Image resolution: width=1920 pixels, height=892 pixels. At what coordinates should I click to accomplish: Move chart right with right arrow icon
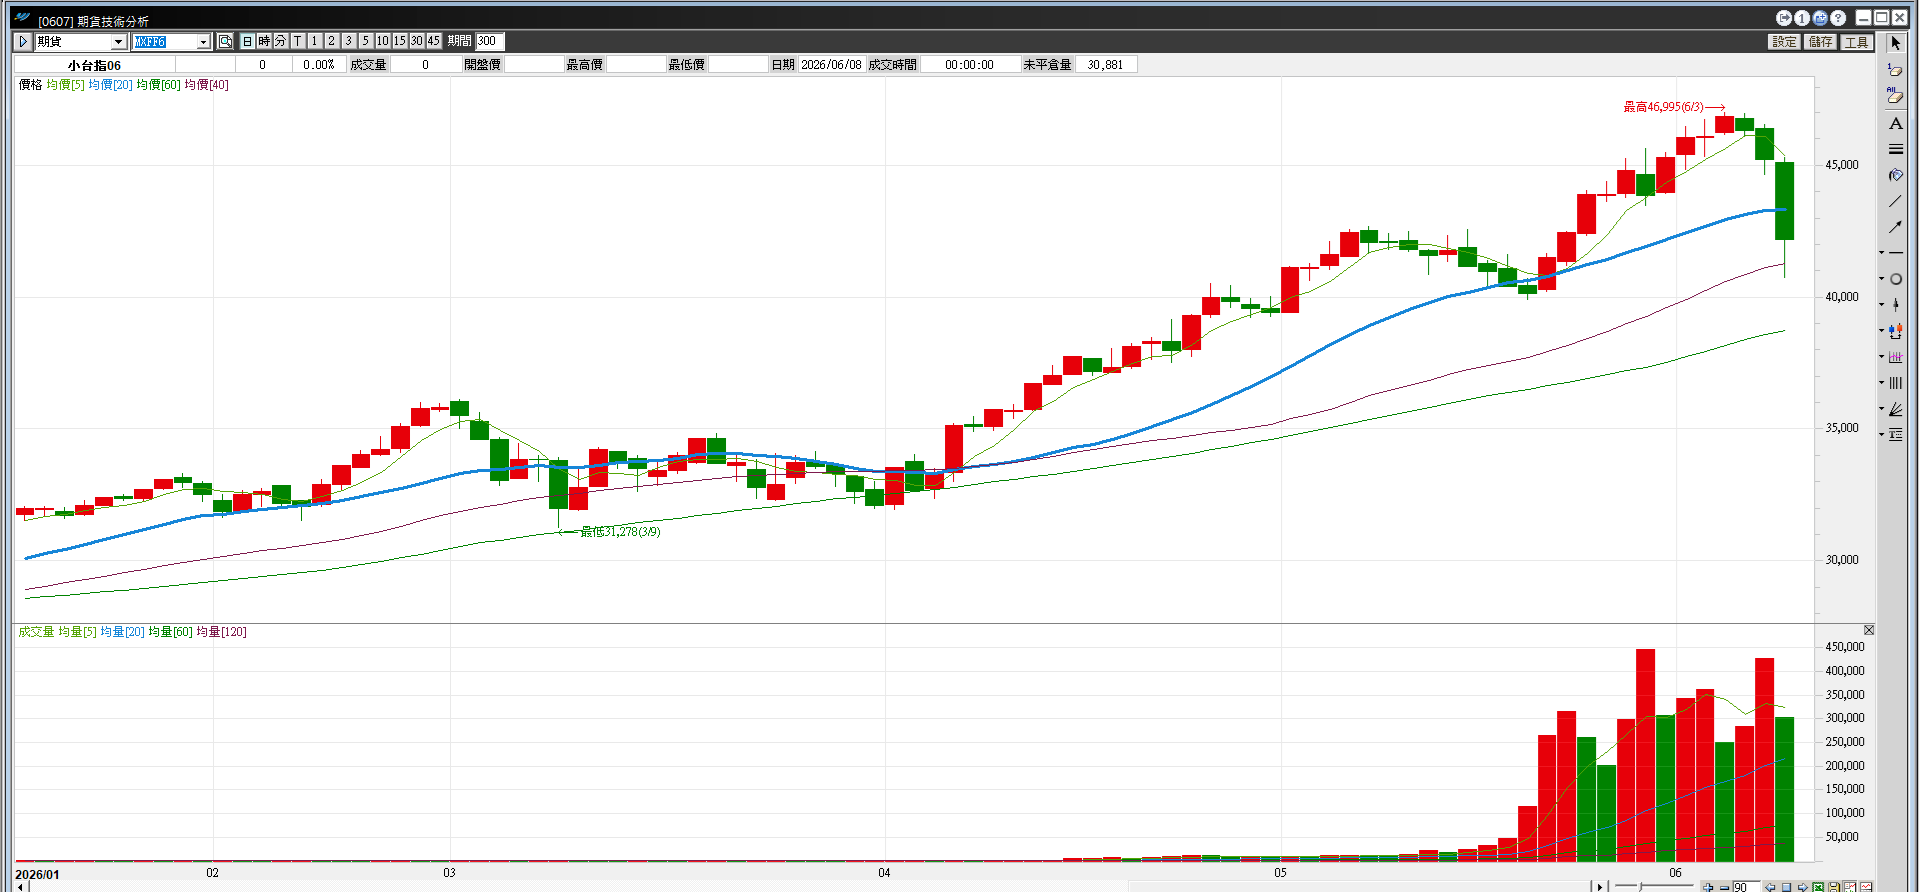coord(1802,887)
